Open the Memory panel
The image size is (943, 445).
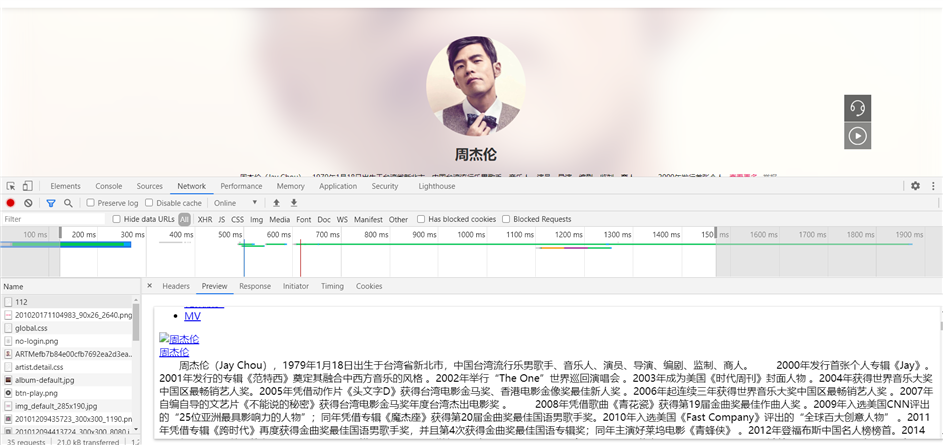point(290,186)
